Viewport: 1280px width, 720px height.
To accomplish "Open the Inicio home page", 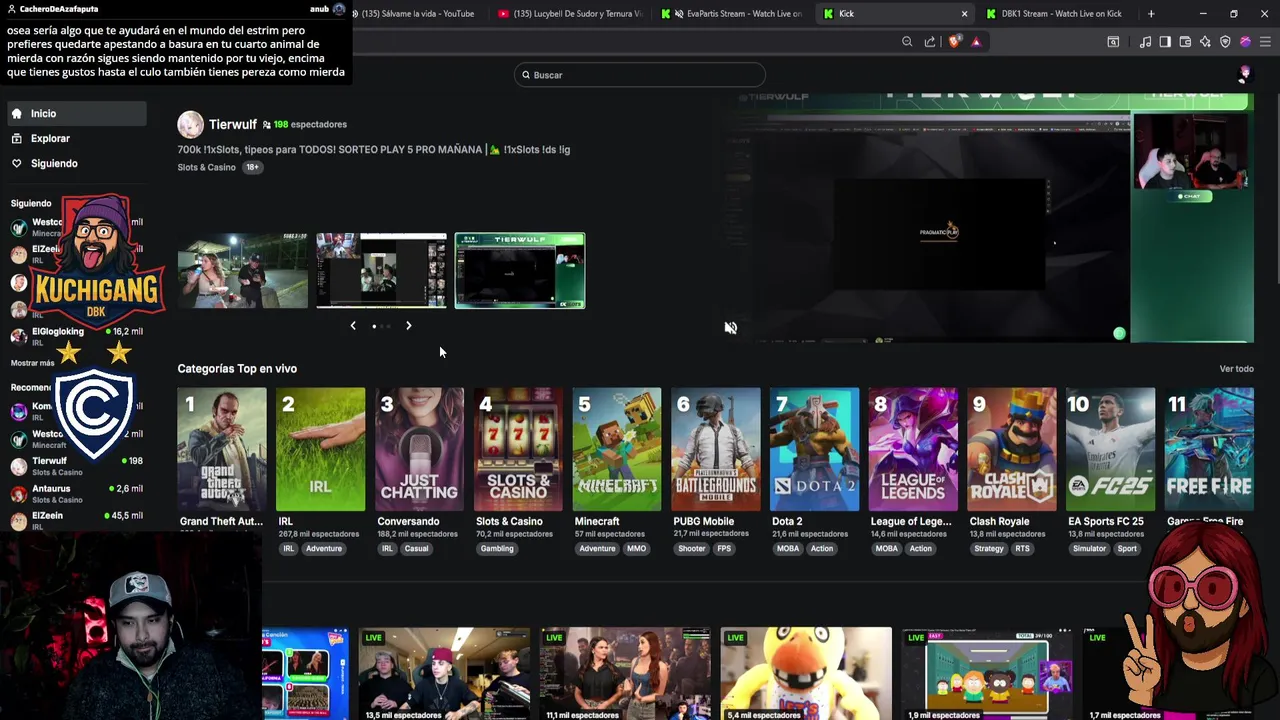I will tap(76, 114).
